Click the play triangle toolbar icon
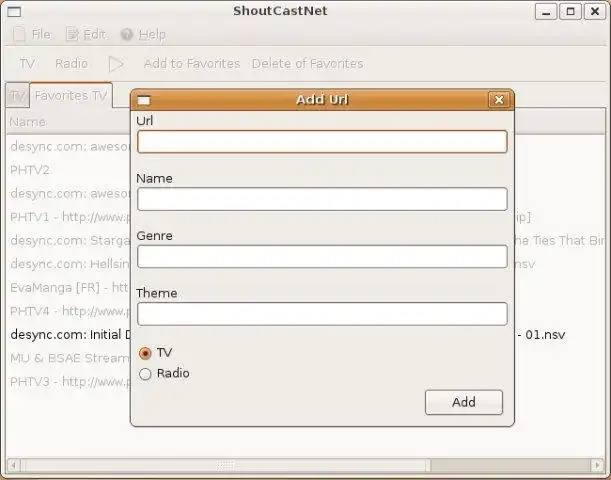 tap(116, 64)
